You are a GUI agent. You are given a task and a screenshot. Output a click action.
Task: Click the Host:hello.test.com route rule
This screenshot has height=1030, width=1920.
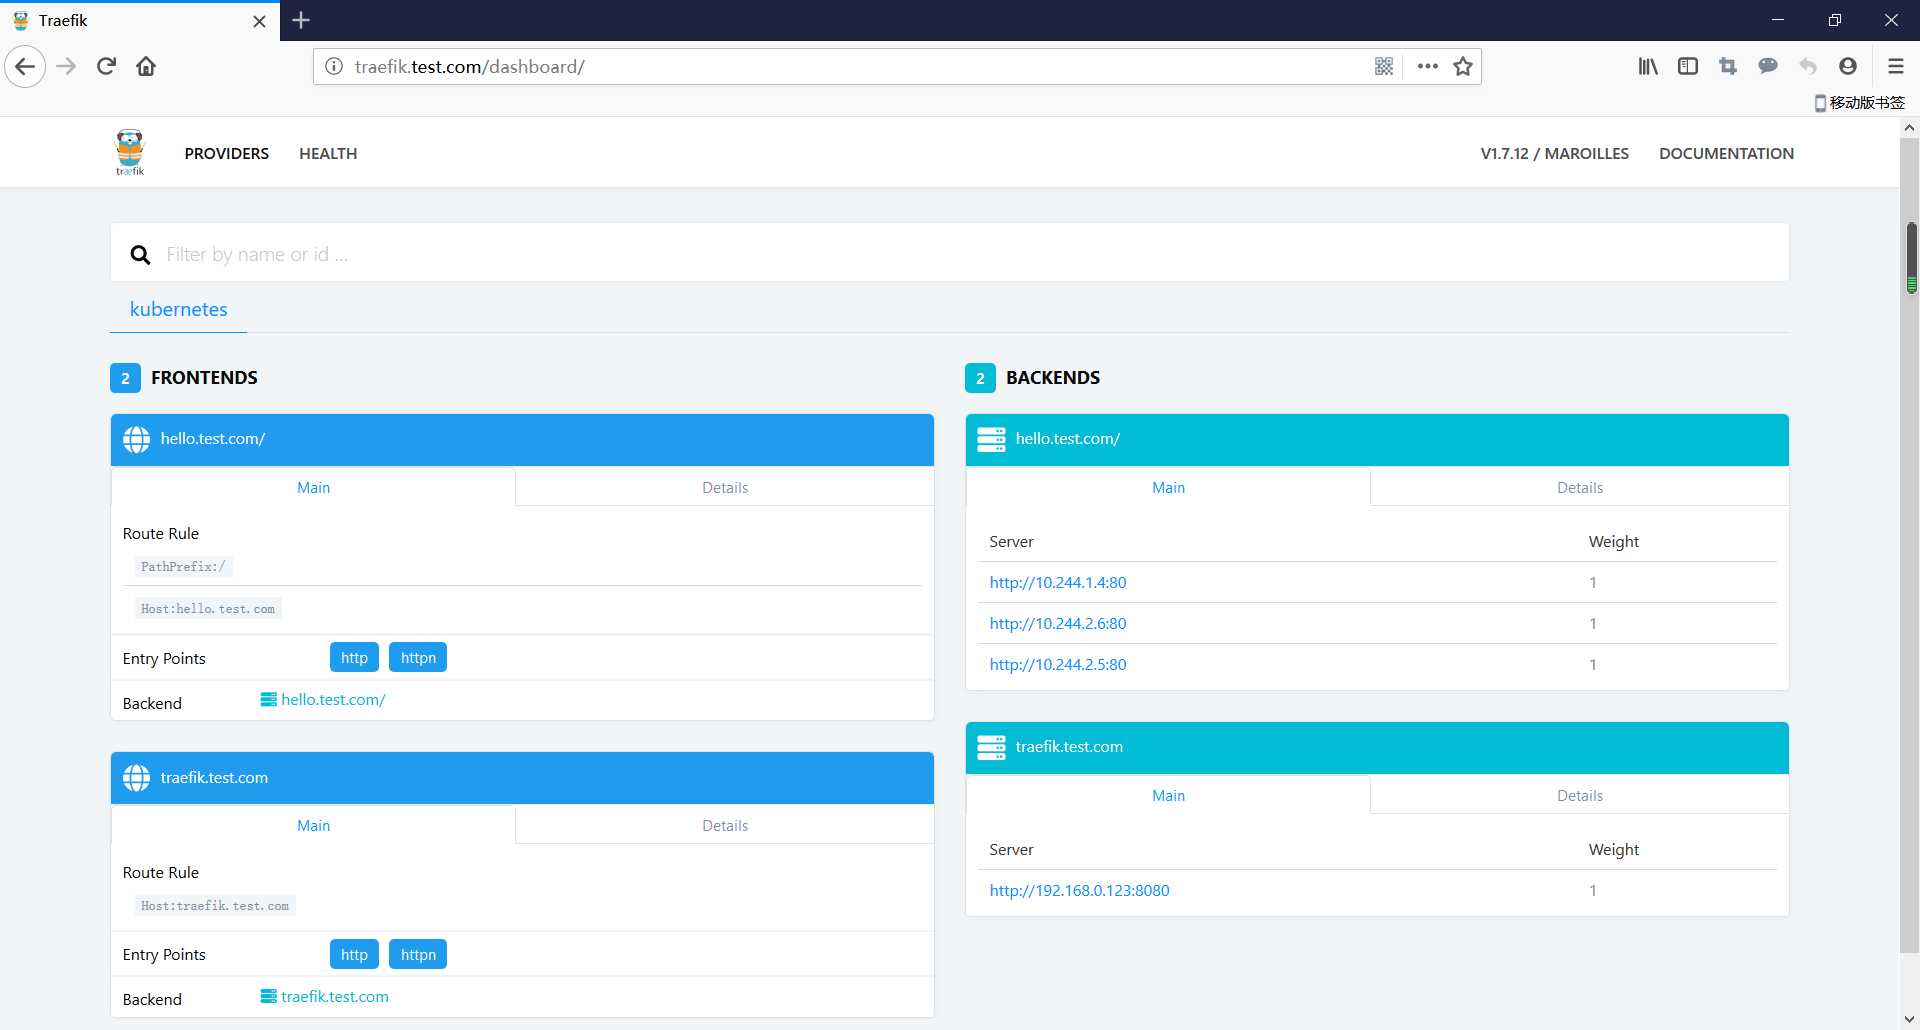click(x=208, y=609)
